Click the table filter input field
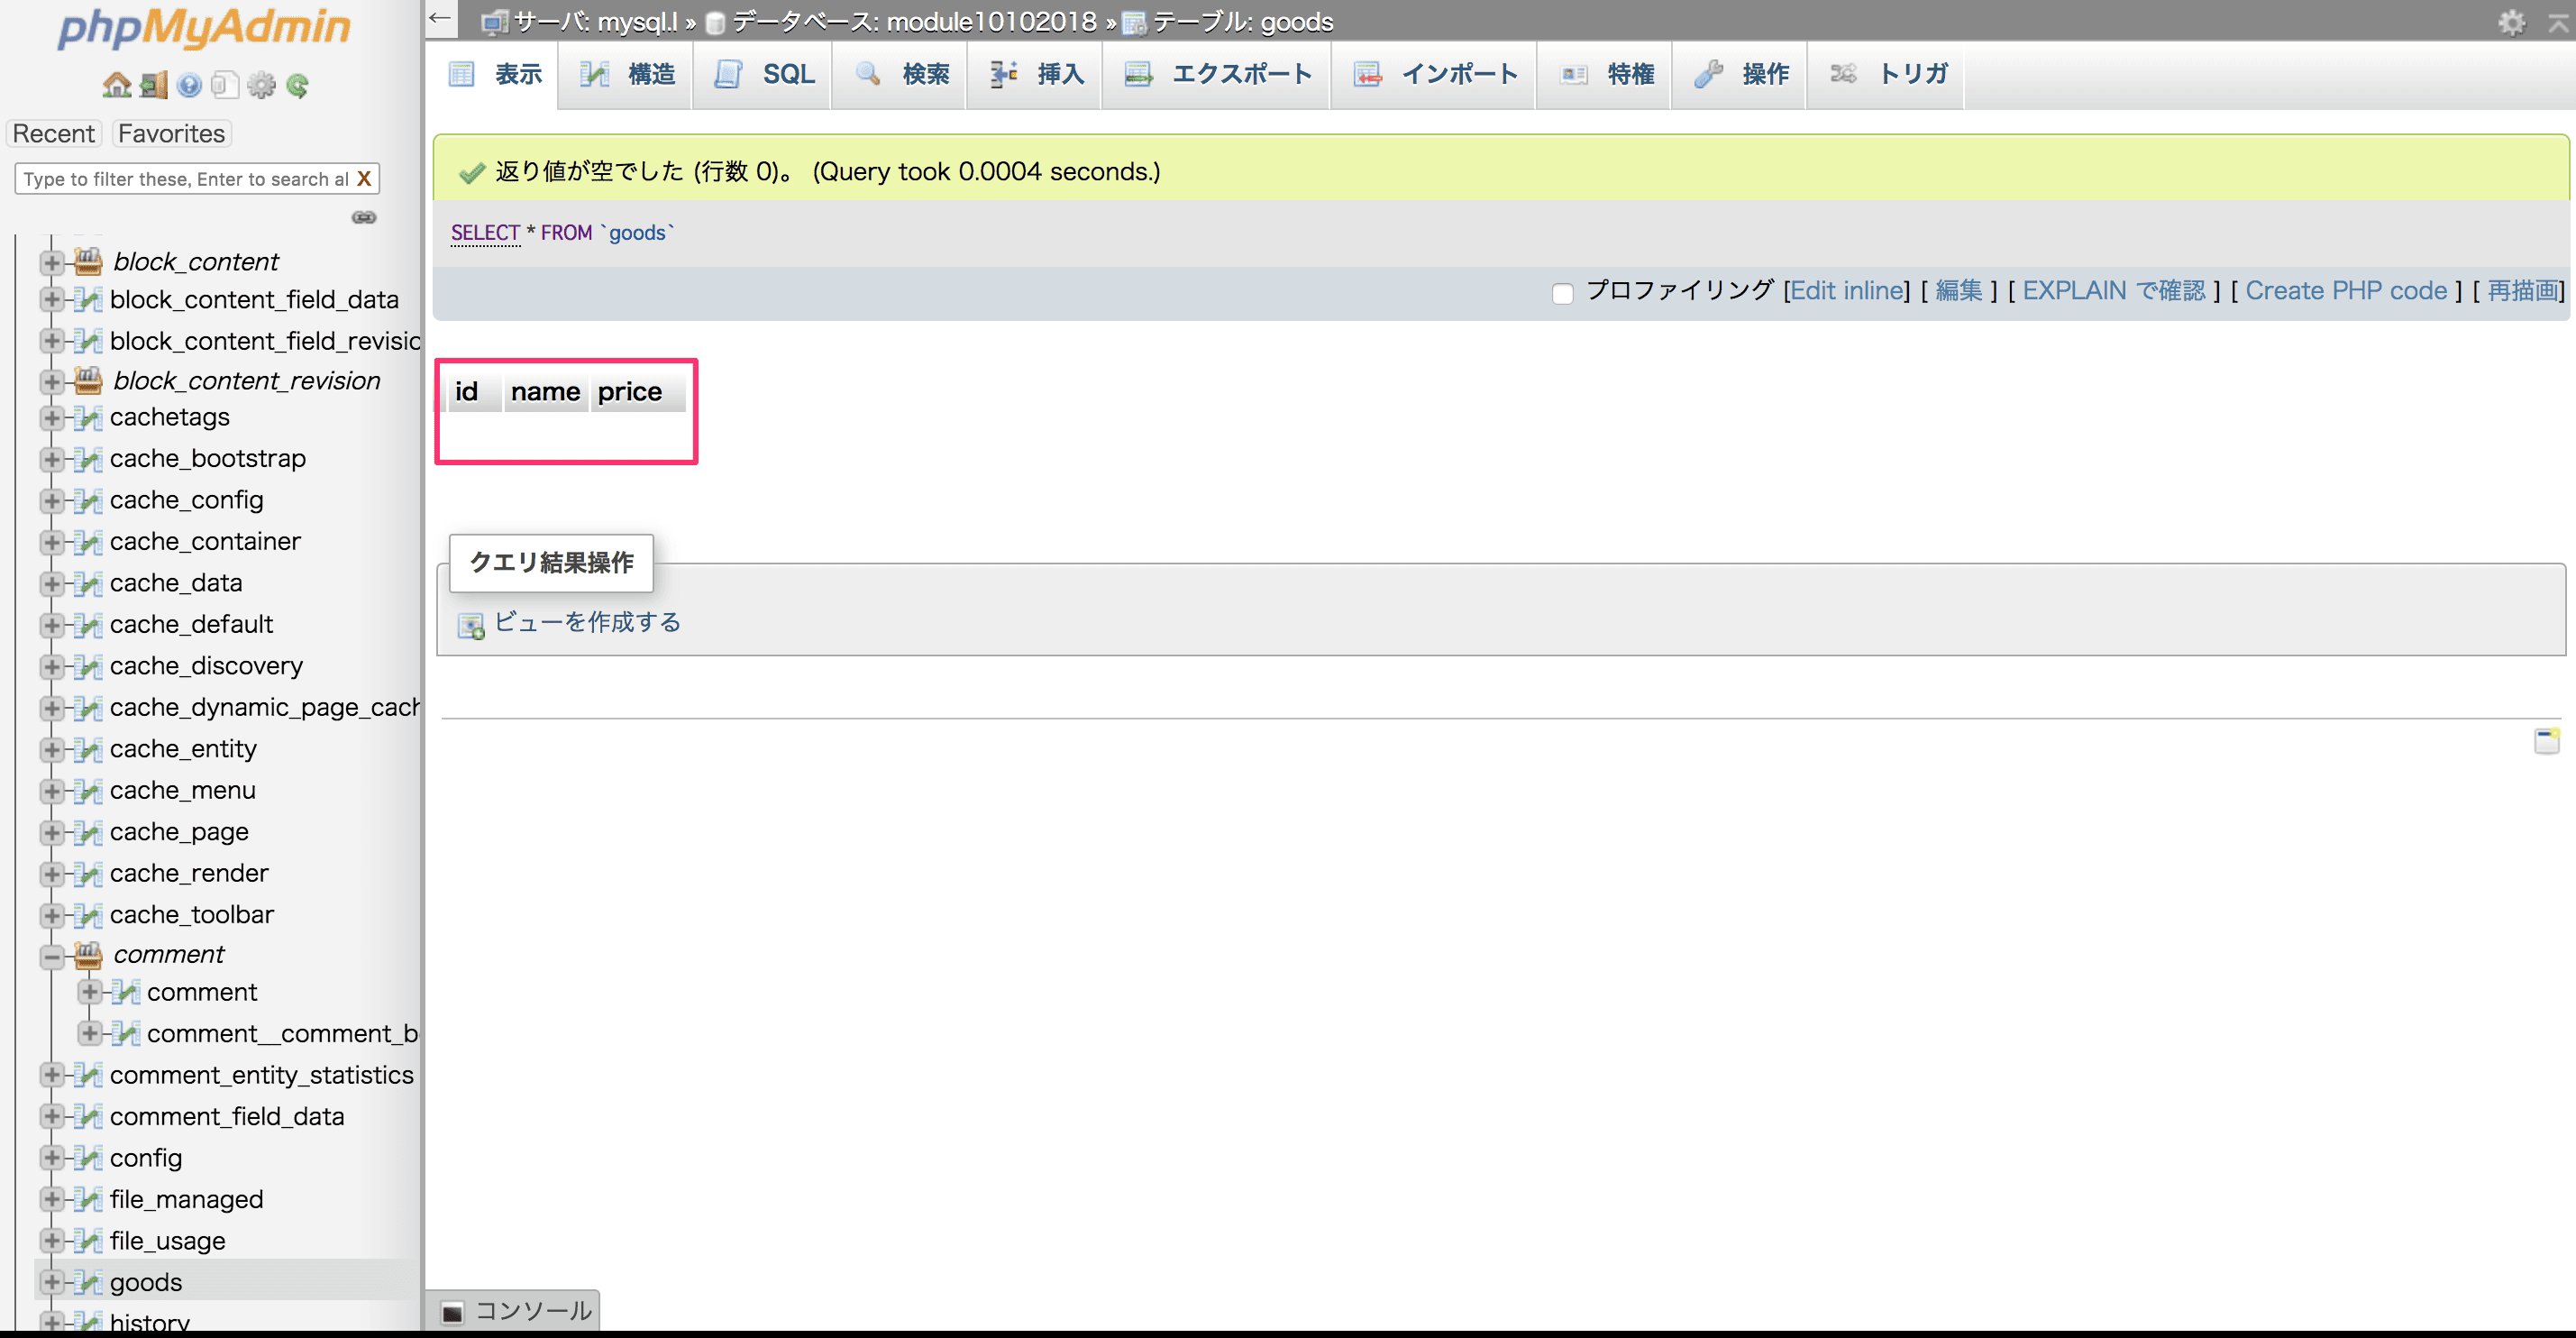 tap(184, 179)
